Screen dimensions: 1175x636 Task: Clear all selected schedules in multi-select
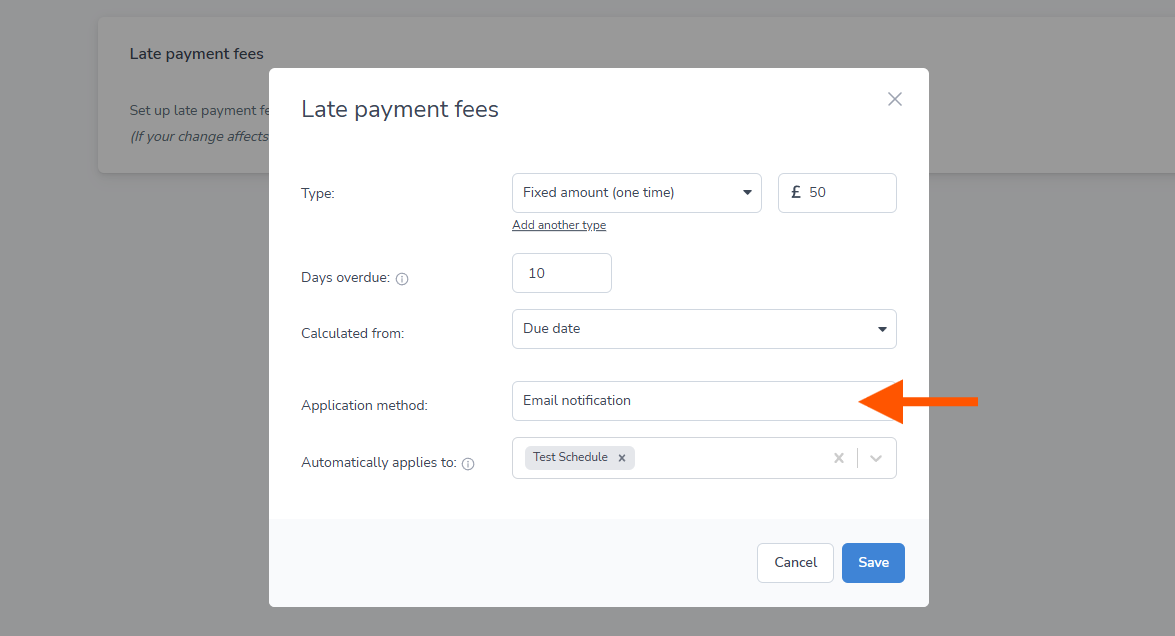point(839,458)
